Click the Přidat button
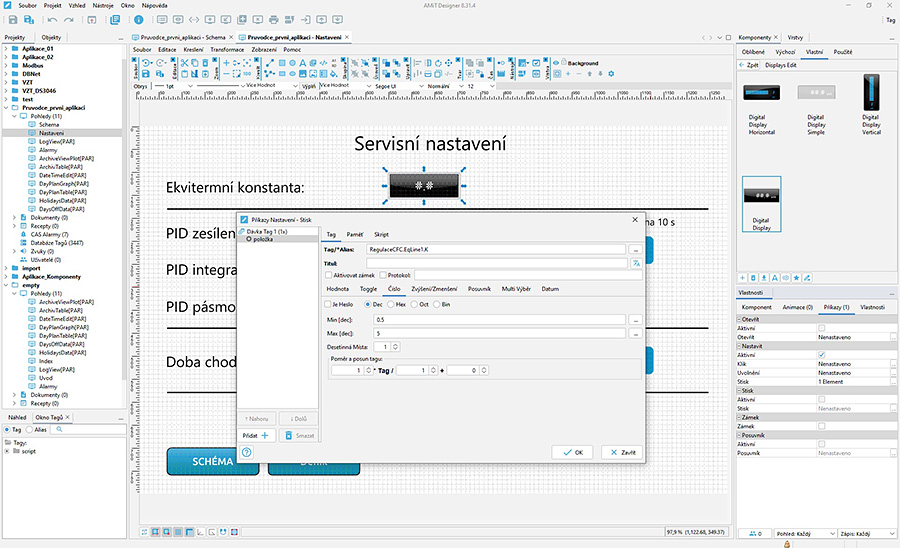The height and width of the screenshot is (548, 900). (256, 436)
